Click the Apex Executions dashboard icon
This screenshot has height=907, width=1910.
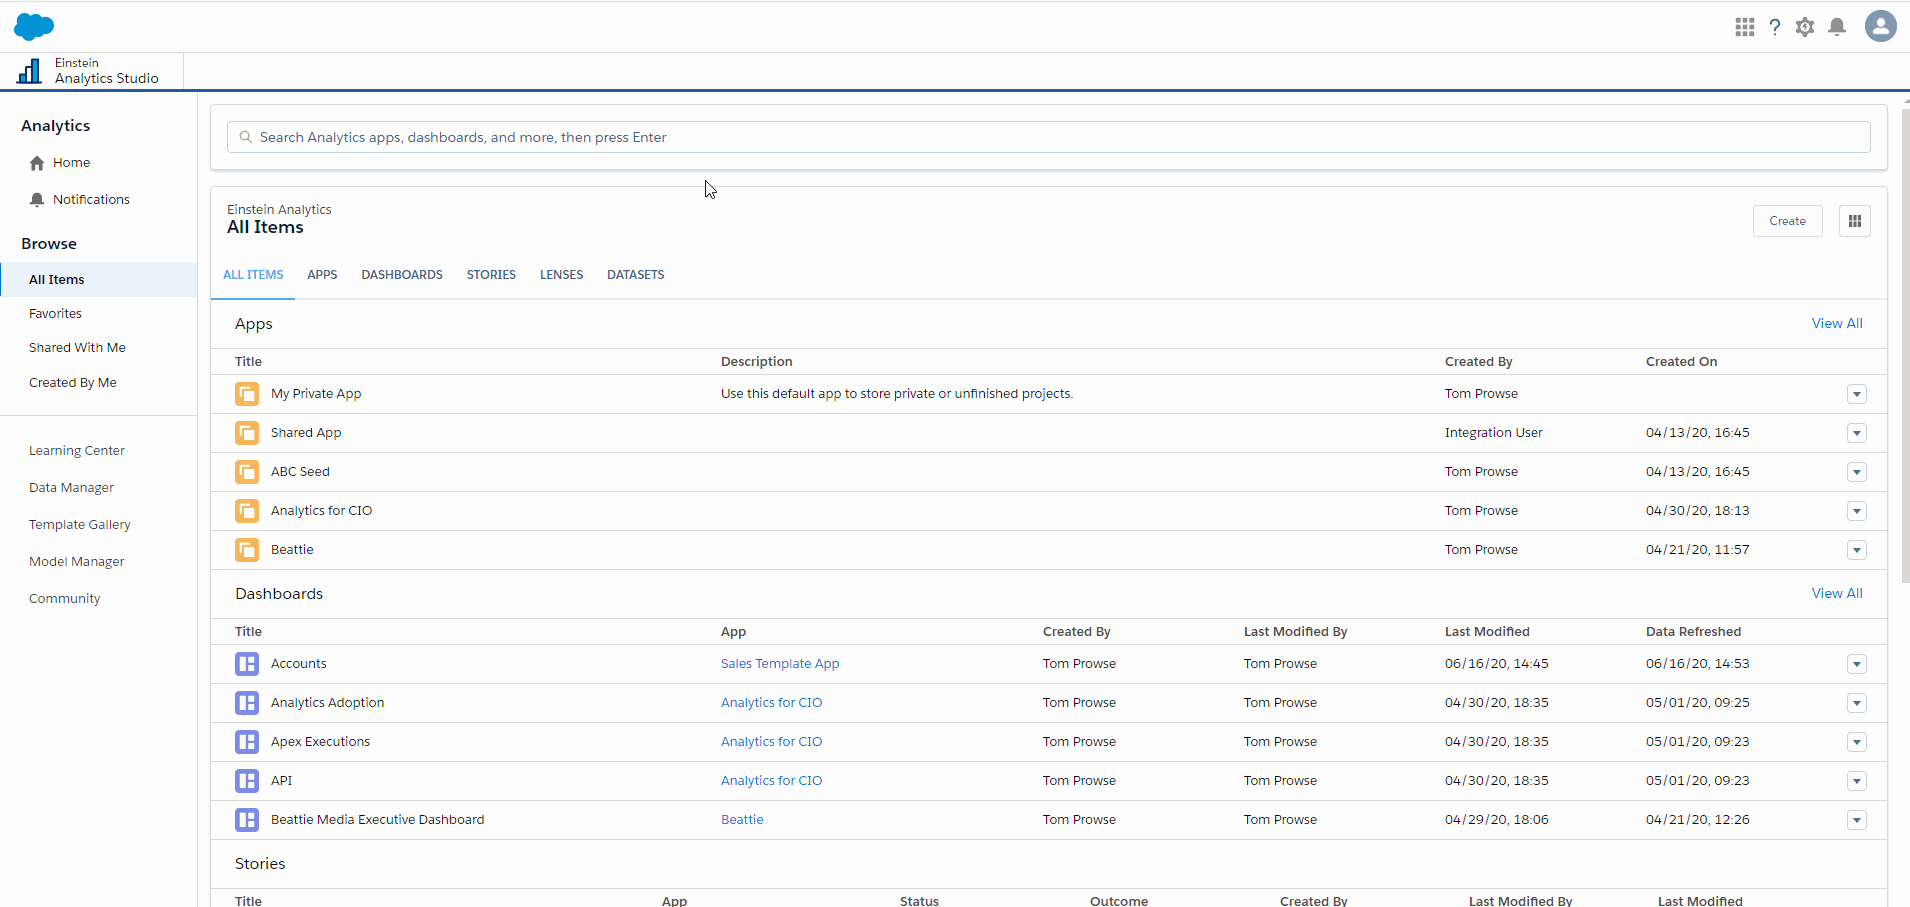[247, 742]
